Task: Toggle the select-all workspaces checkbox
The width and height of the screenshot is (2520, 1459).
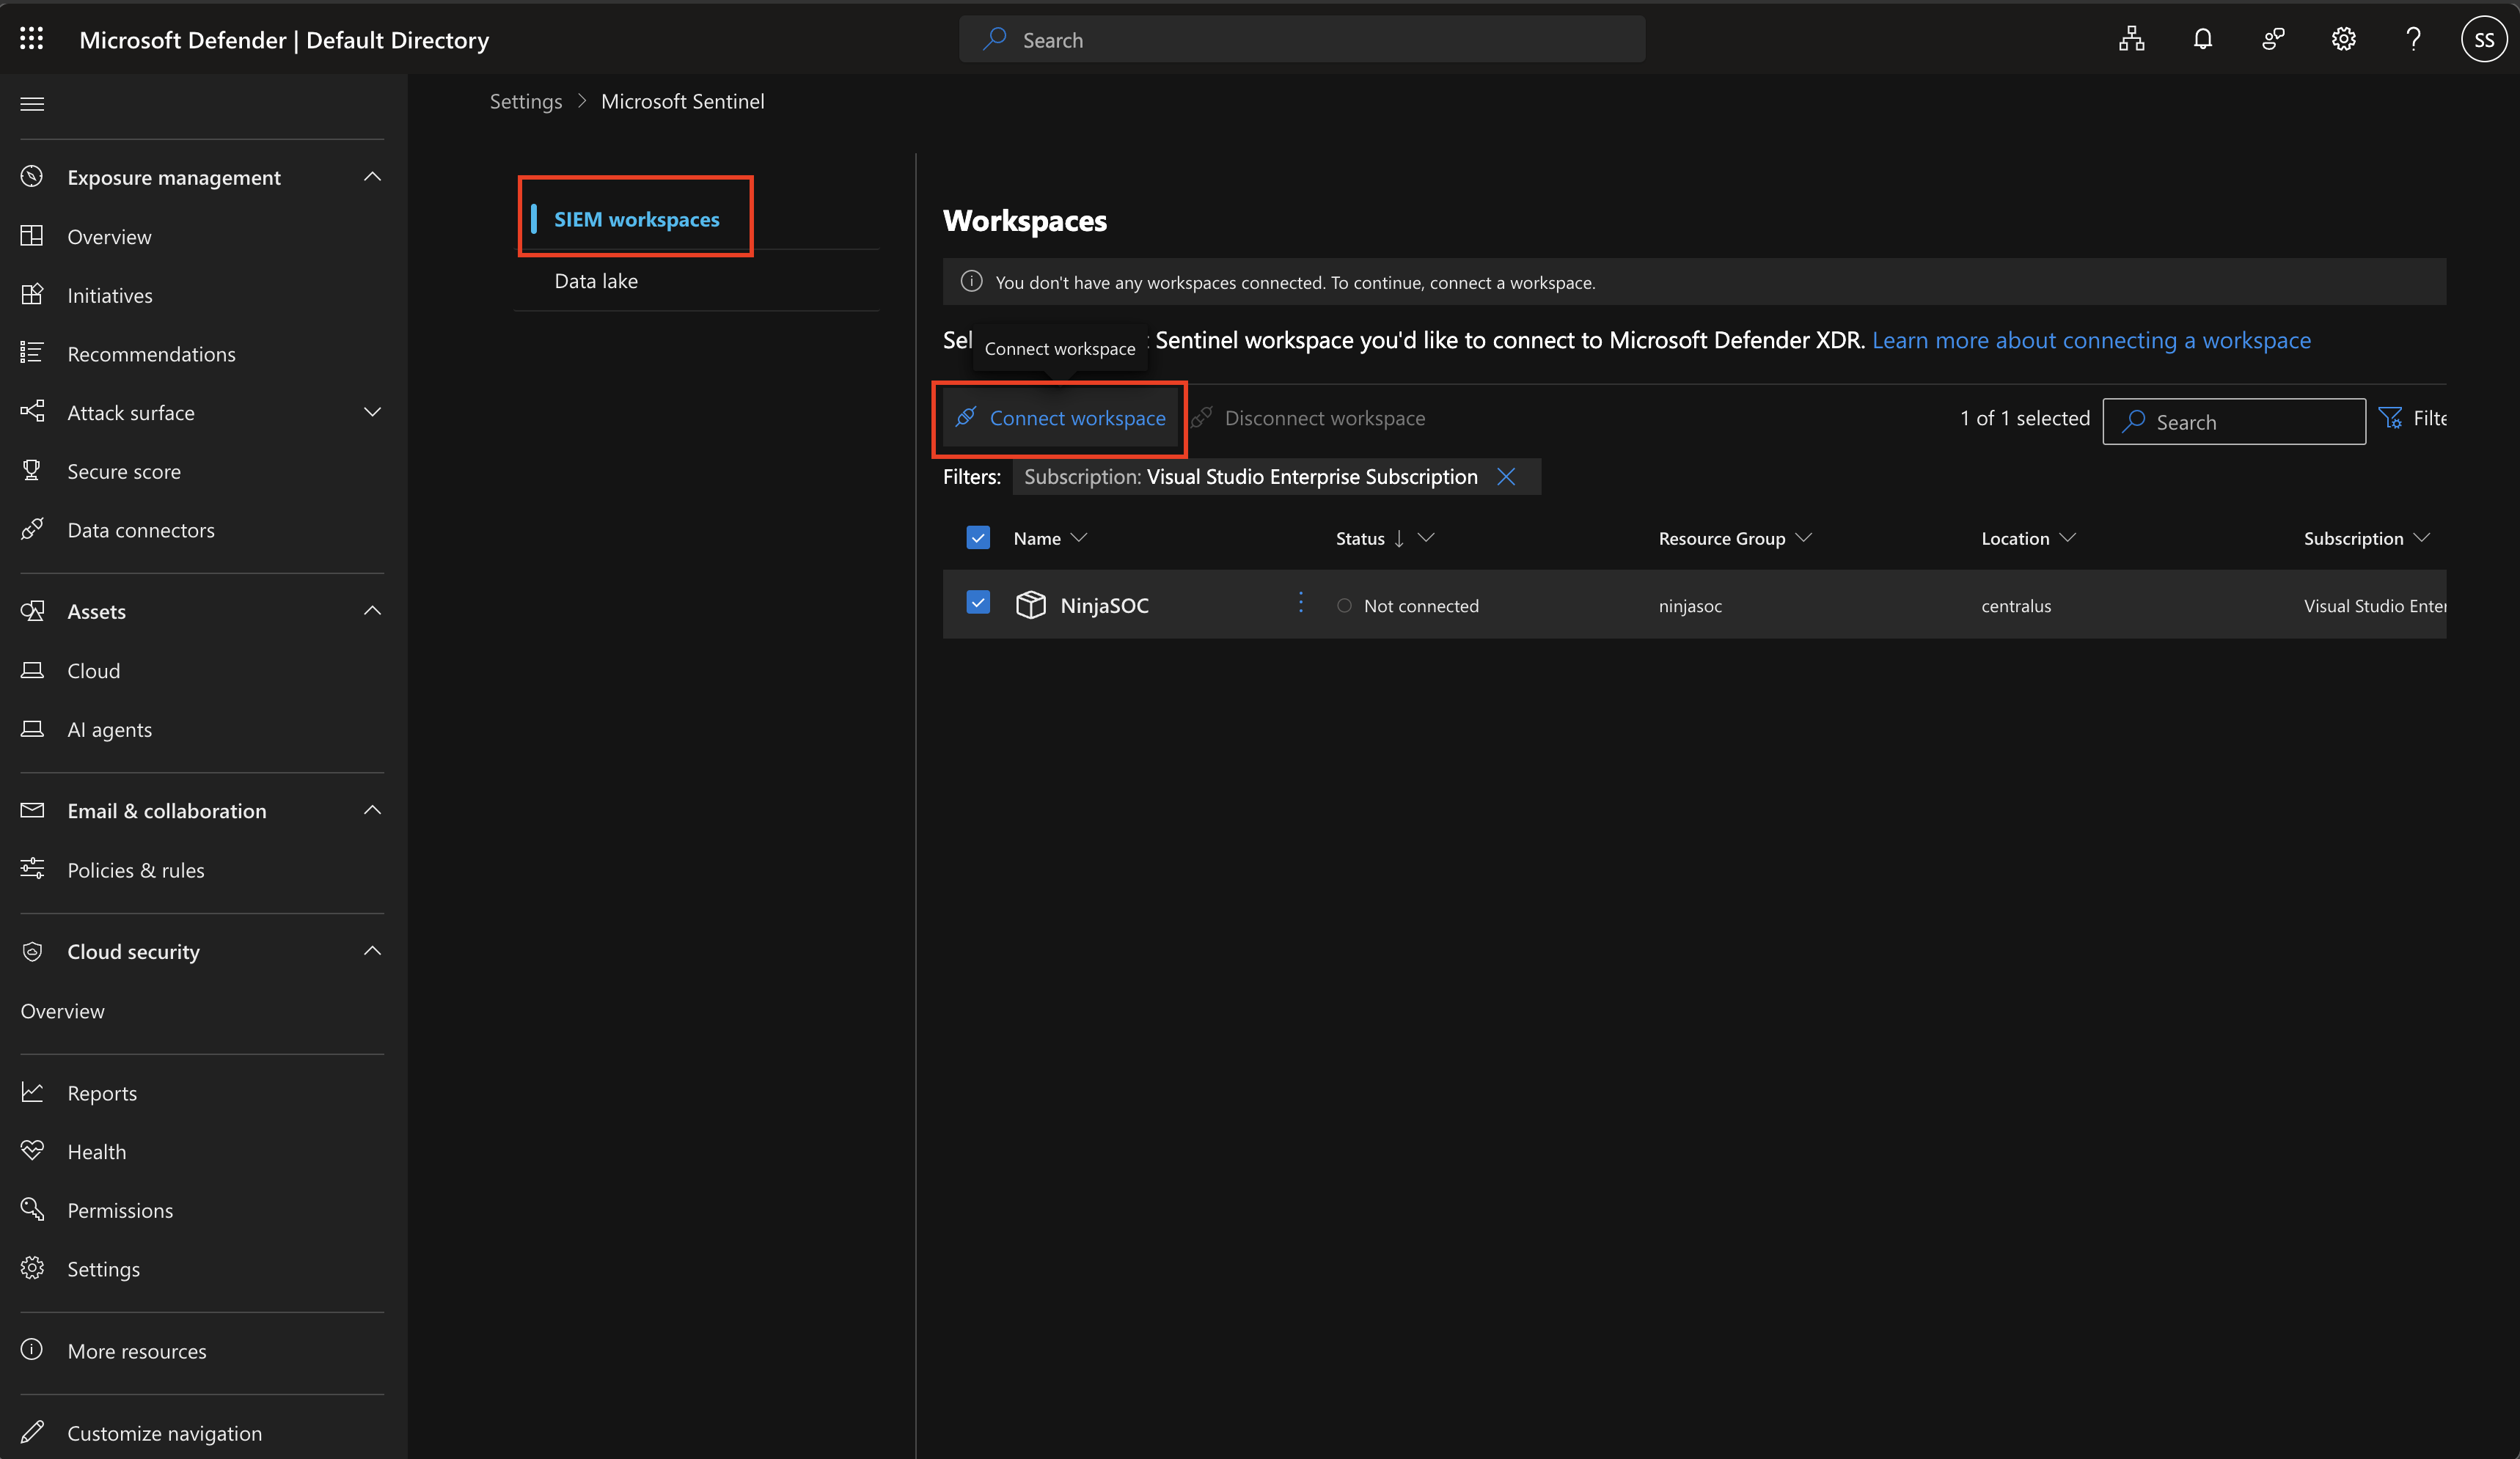Action: pyautogui.click(x=978, y=538)
